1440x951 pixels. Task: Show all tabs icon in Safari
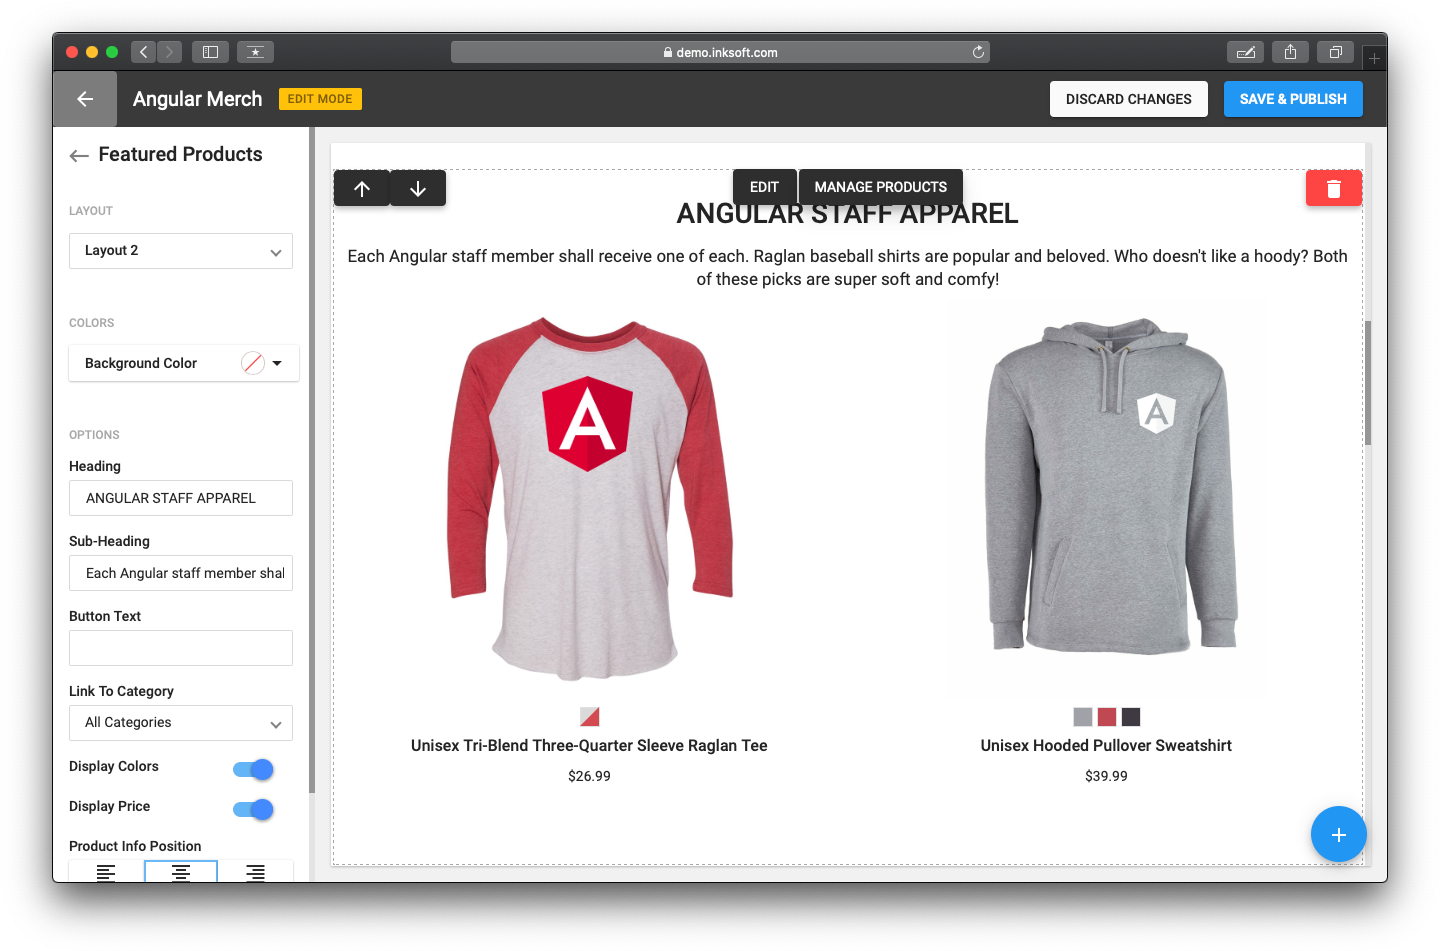click(x=1335, y=52)
